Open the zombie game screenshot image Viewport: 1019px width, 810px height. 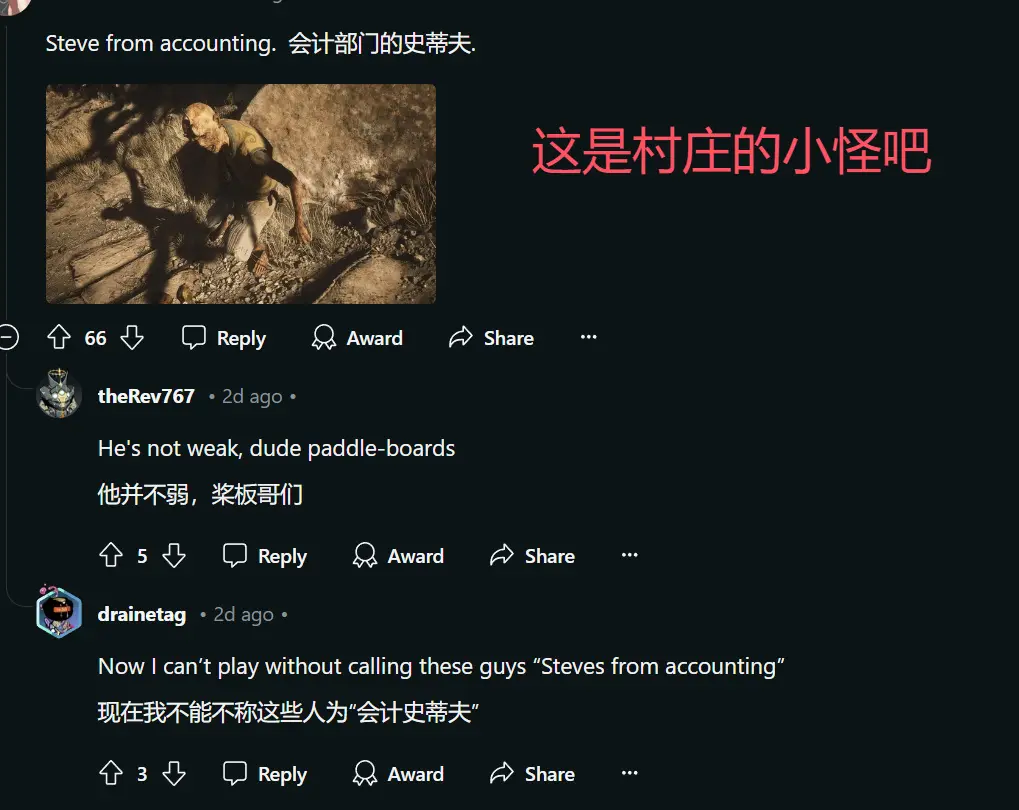[x=241, y=194]
